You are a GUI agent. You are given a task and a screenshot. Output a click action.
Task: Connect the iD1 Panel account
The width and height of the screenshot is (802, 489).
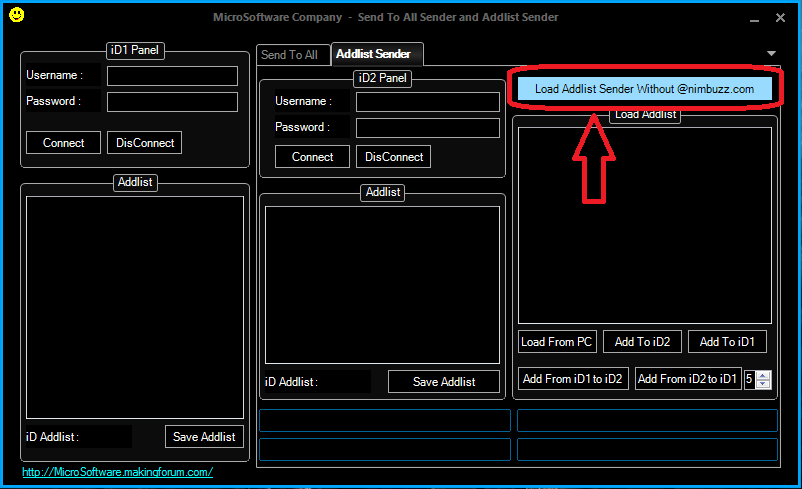coord(63,143)
